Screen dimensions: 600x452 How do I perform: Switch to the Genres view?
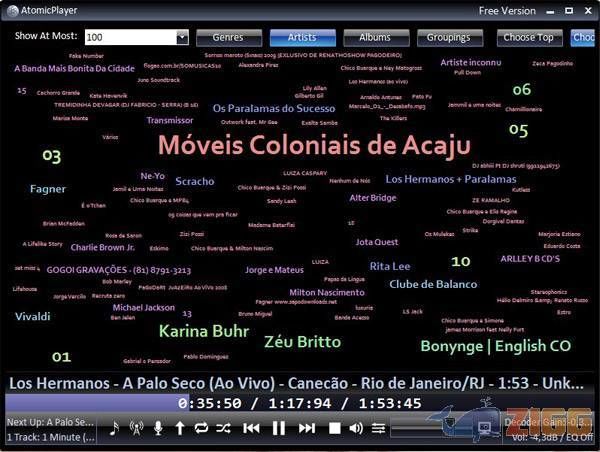pos(229,38)
